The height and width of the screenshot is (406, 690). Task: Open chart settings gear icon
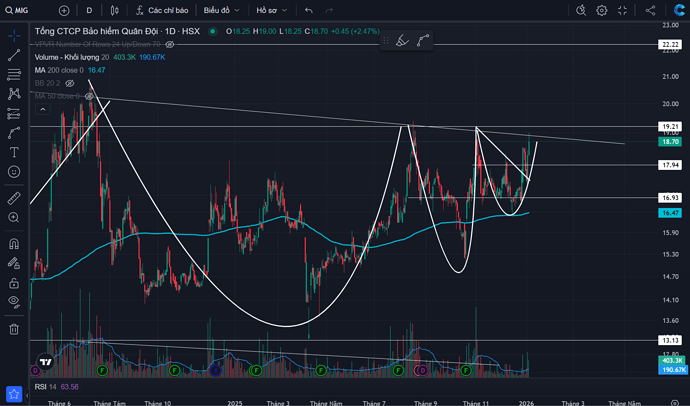tap(602, 10)
